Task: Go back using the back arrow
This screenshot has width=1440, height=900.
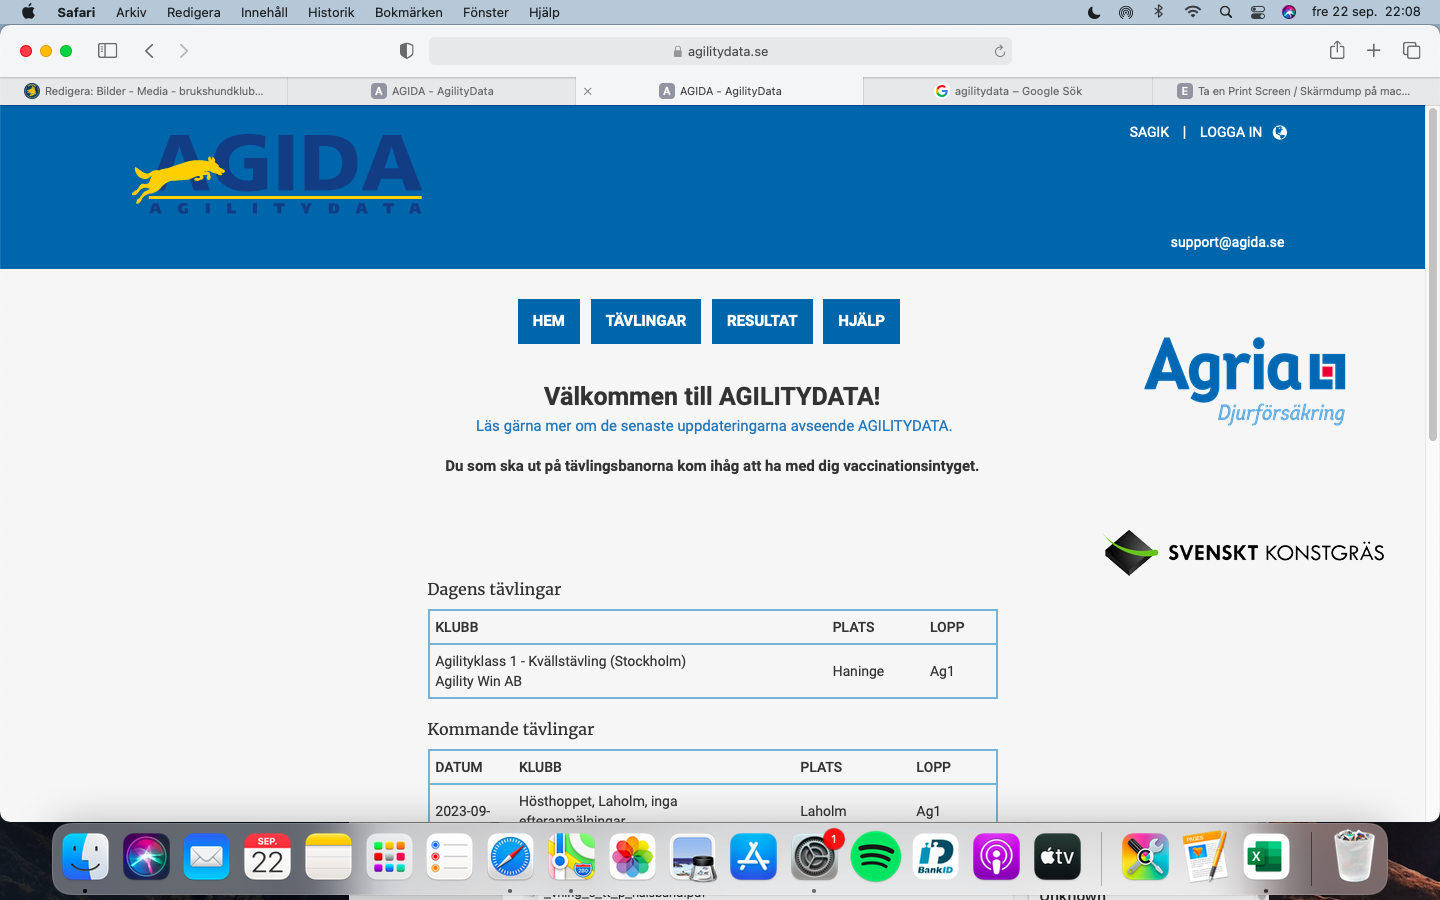Action: coord(150,51)
